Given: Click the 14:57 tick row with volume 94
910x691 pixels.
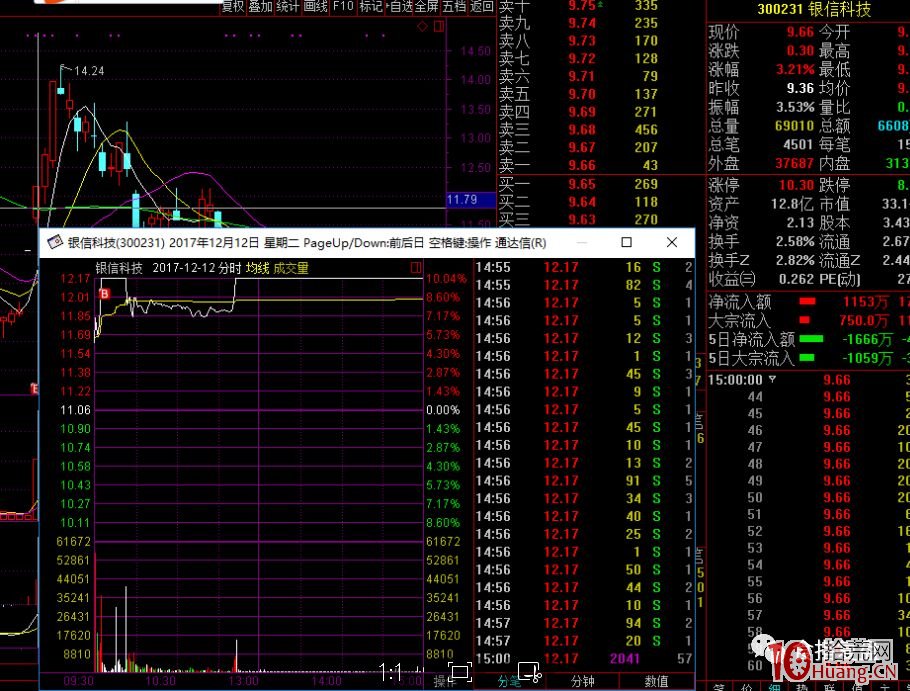Looking at the screenshot, I should (x=584, y=623).
